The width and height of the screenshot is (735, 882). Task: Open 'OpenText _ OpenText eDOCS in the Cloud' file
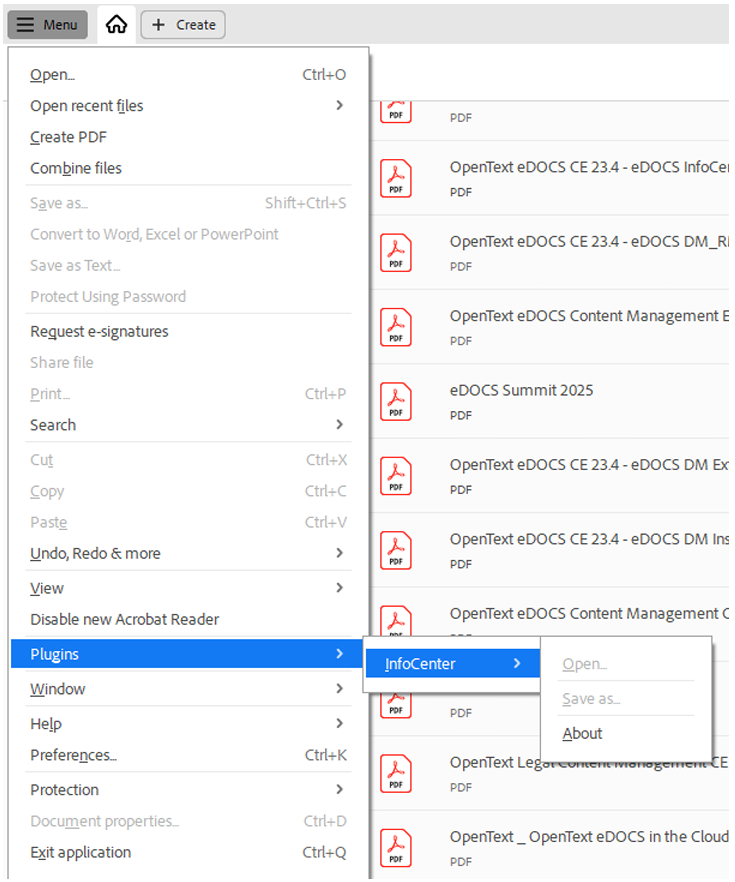(589, 837)
